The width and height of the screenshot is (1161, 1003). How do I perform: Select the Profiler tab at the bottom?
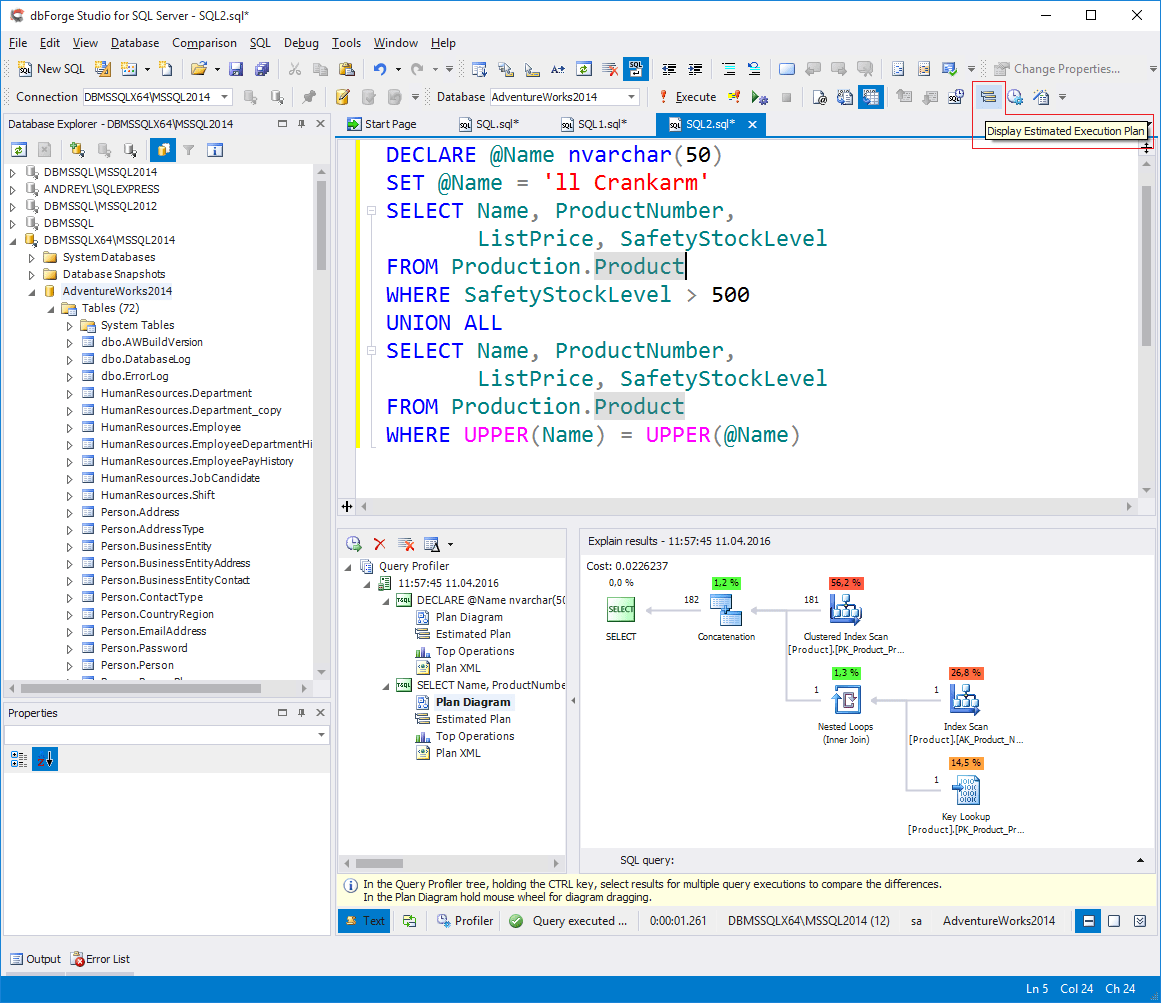(x=464, y=920)
